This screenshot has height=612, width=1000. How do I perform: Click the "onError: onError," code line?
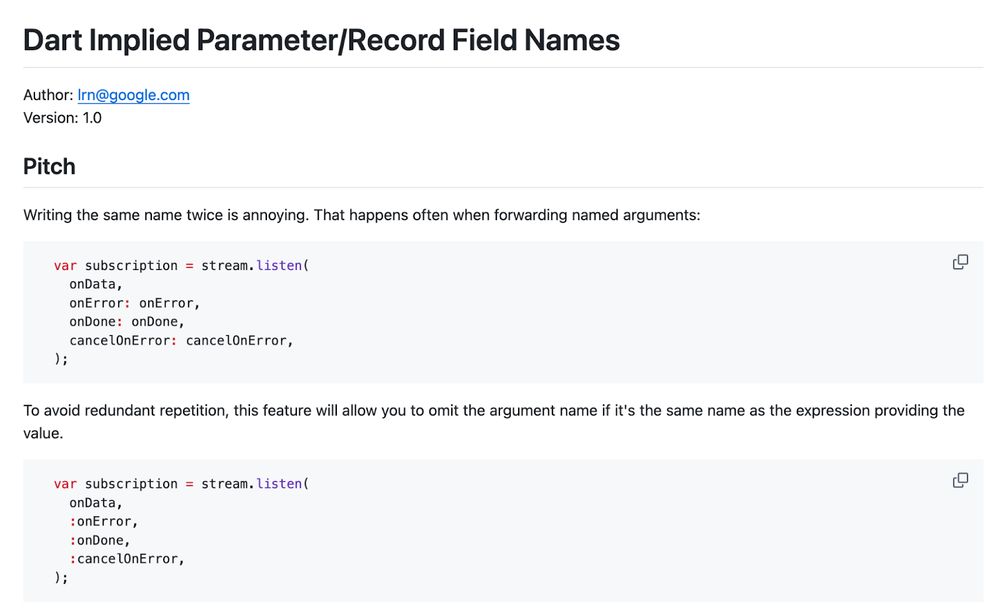click(135, 303)
